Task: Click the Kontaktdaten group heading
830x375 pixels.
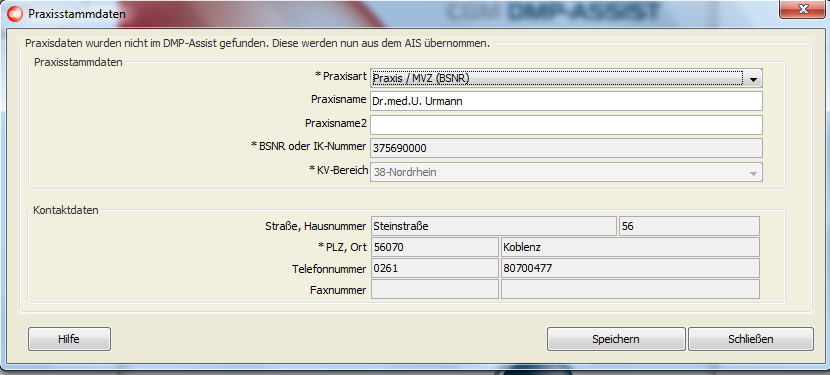Action: pos(66,210)
